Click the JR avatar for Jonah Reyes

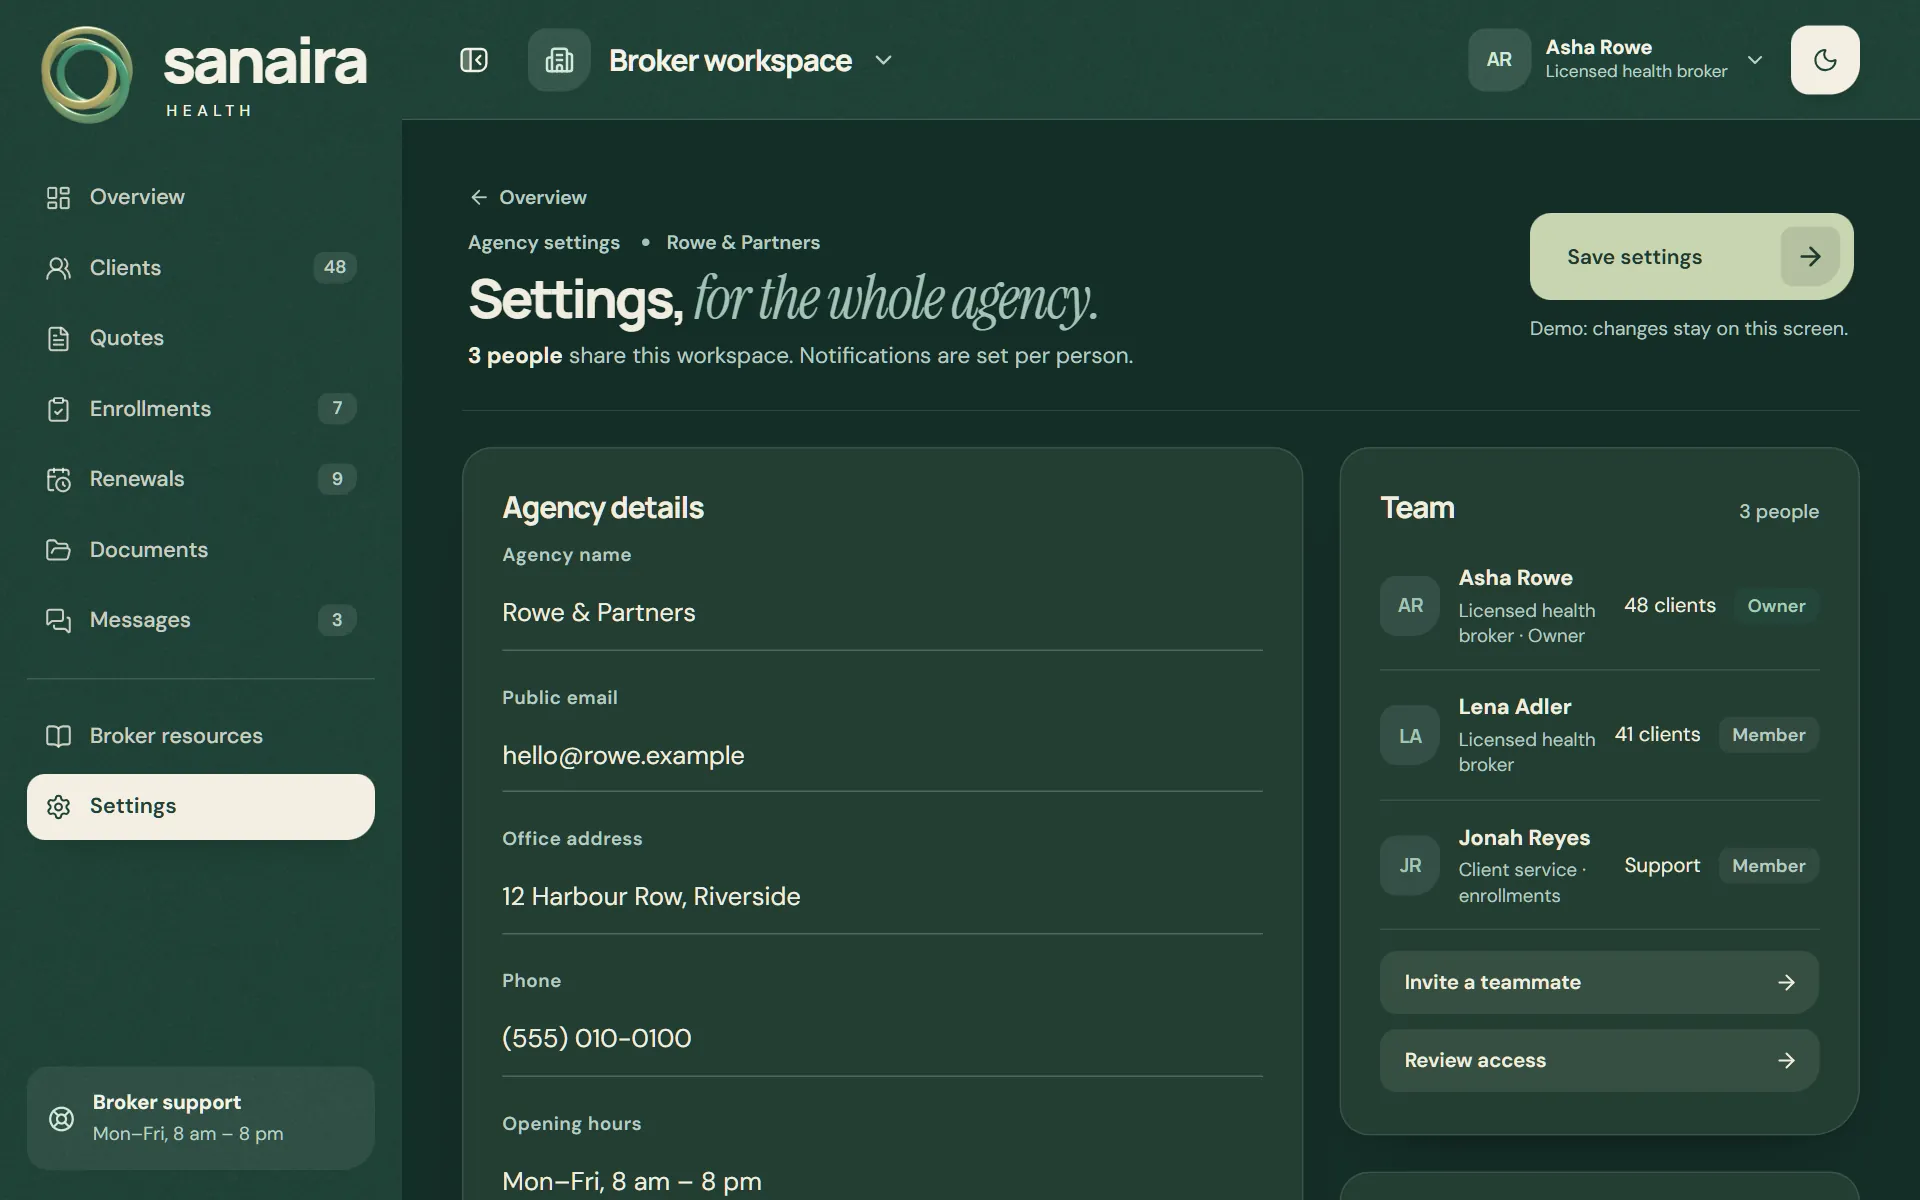(1410, 865)
